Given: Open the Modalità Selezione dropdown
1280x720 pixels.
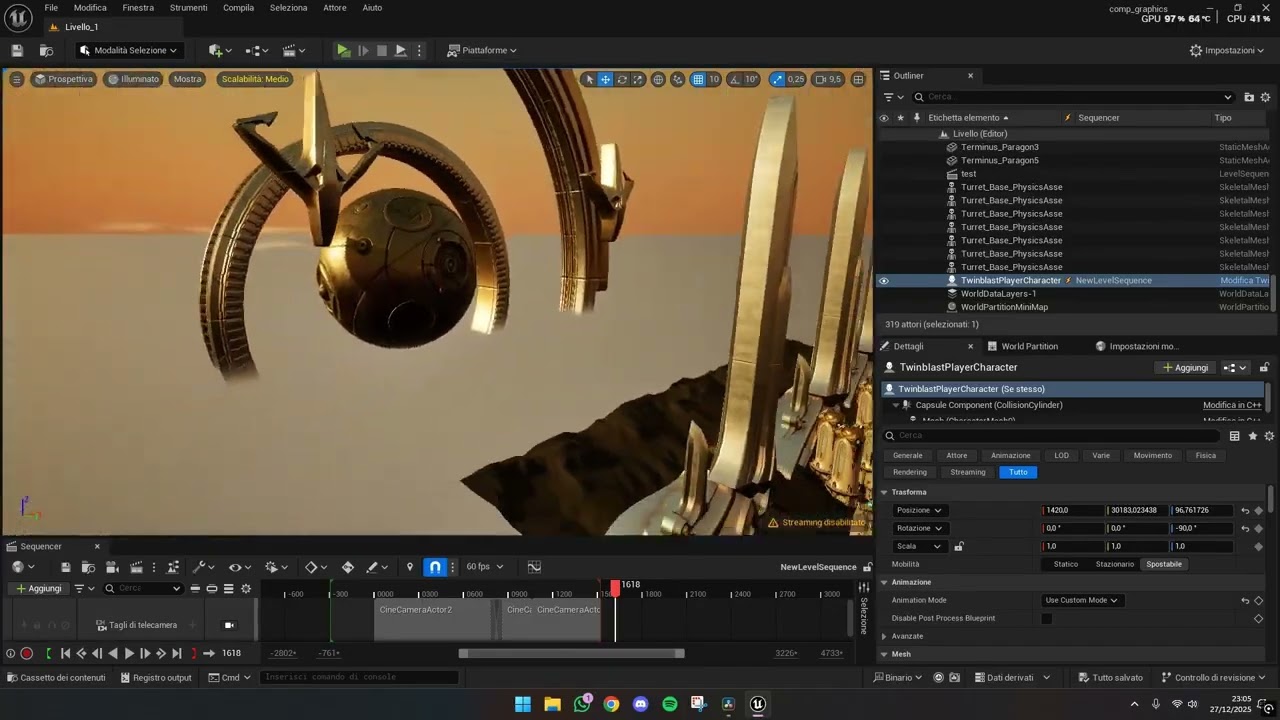Looking at the screenshot, I should click(128, 50).
